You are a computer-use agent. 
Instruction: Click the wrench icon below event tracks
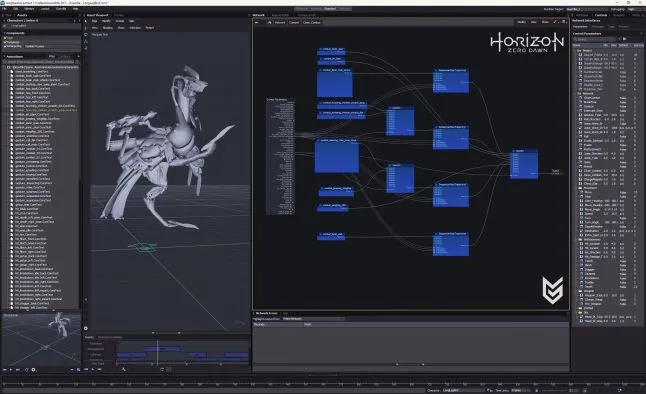pos(124,369)
